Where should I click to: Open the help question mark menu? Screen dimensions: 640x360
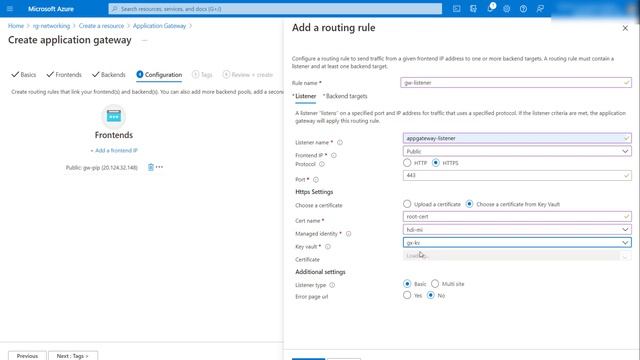pyautogui.click(x=523, y=9)
